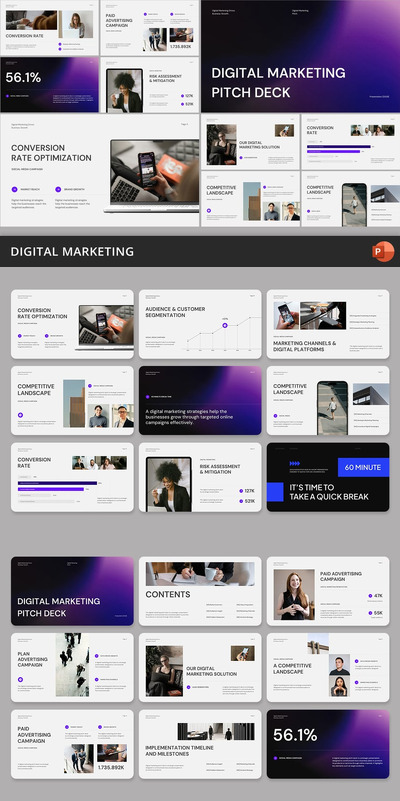The width and height of the screenshot is (400, 801).
Task: Click the woman's portrait in A Competitive Landscape
Action: pos(339,687)
